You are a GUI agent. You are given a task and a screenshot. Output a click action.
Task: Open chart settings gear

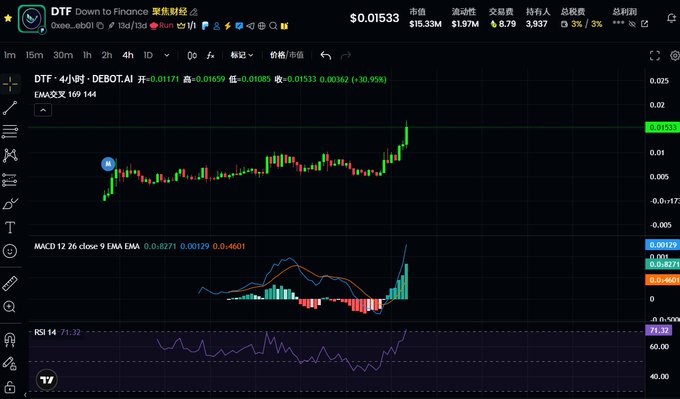675,56
